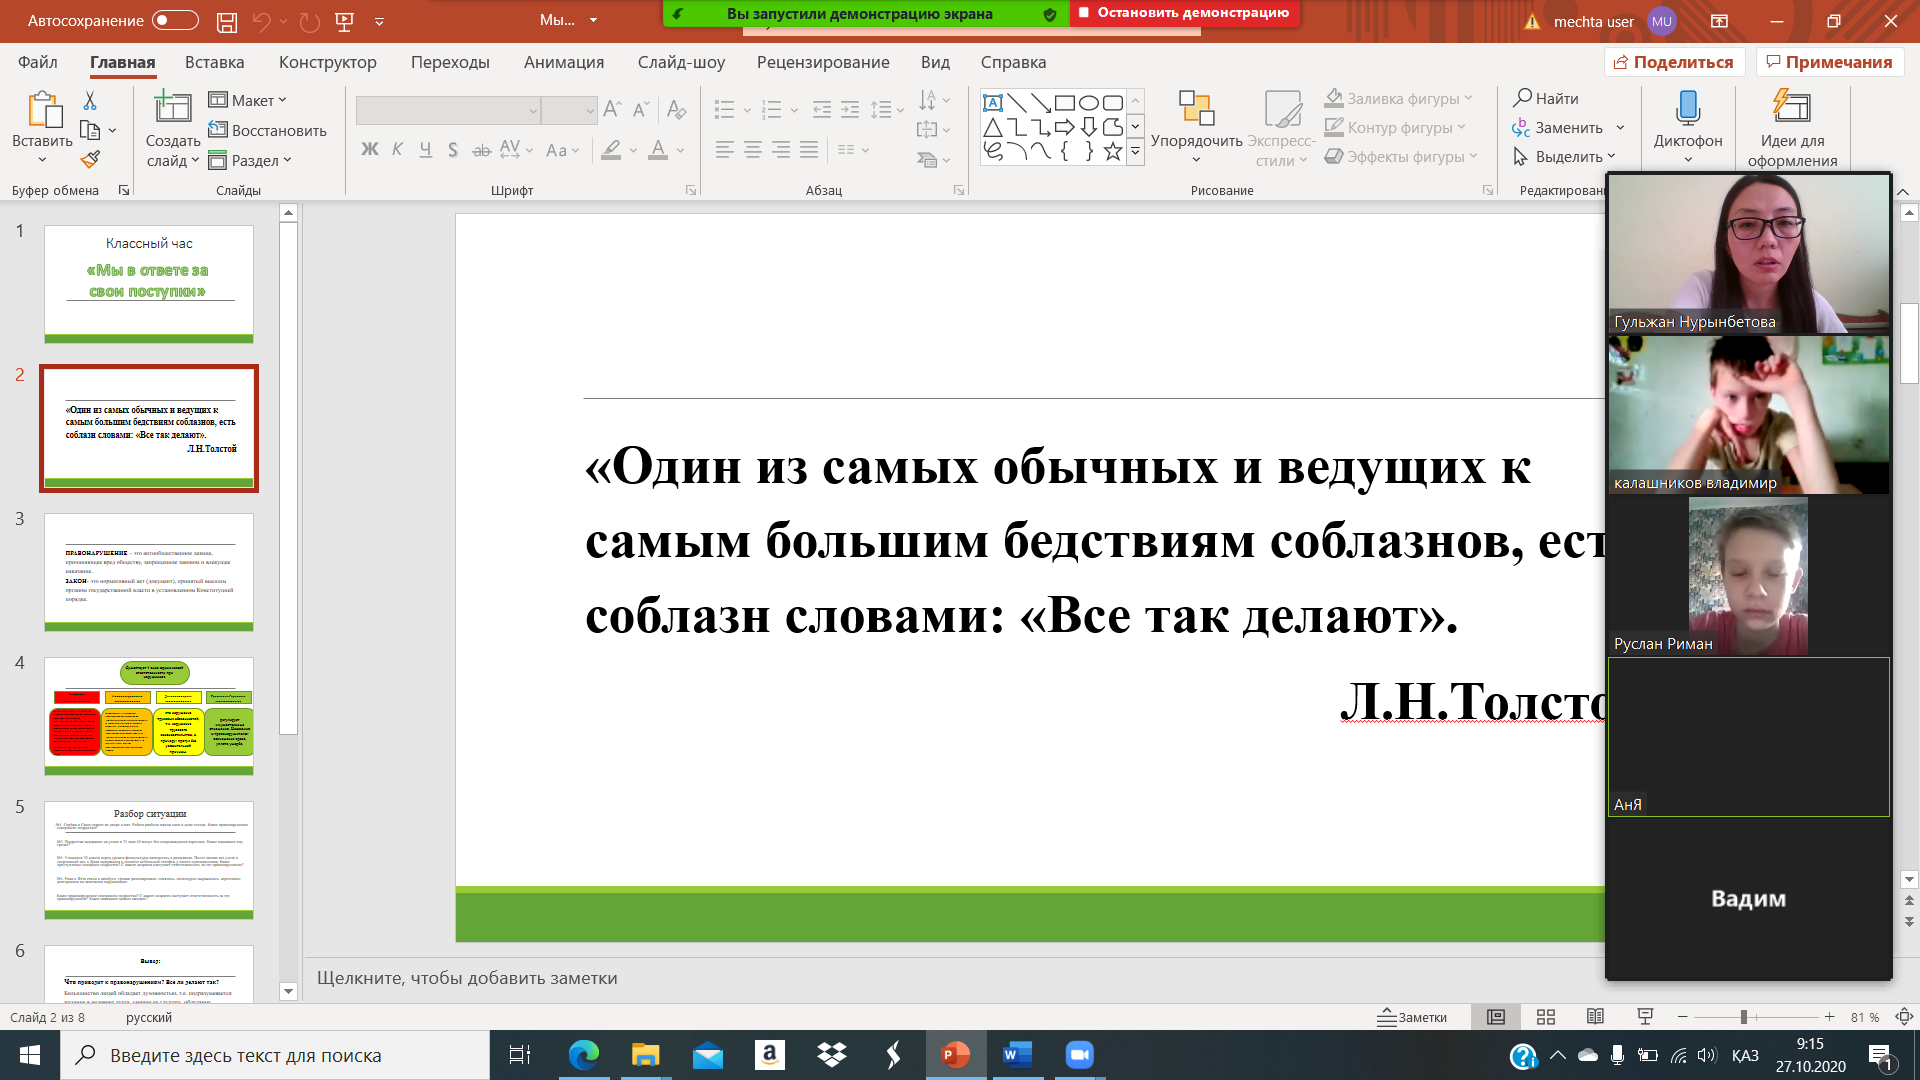Open Идеи для оформления panel

pos(1793,120)
